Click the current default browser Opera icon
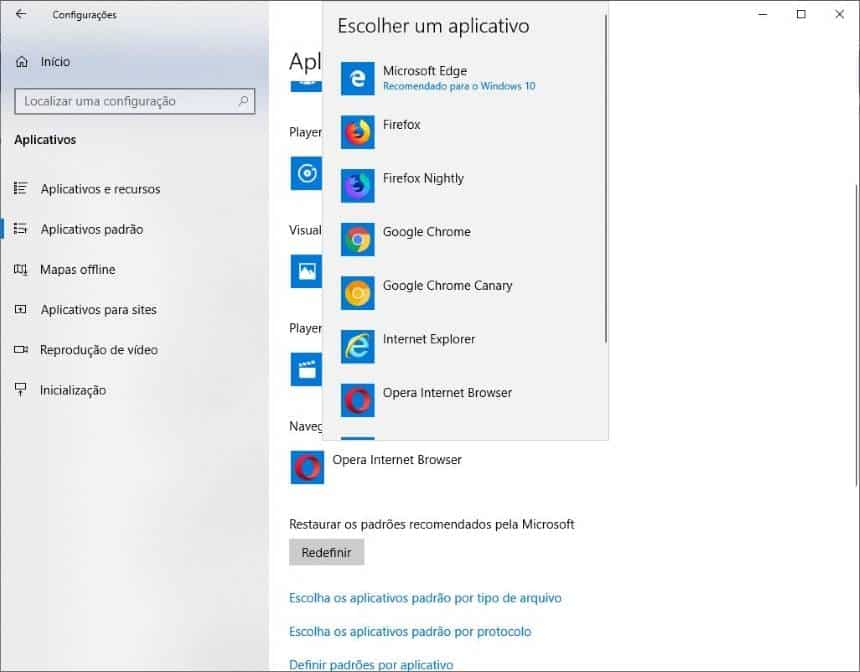Image resolution: width=860 pixels, height=672 pixels. coord(307,467)
